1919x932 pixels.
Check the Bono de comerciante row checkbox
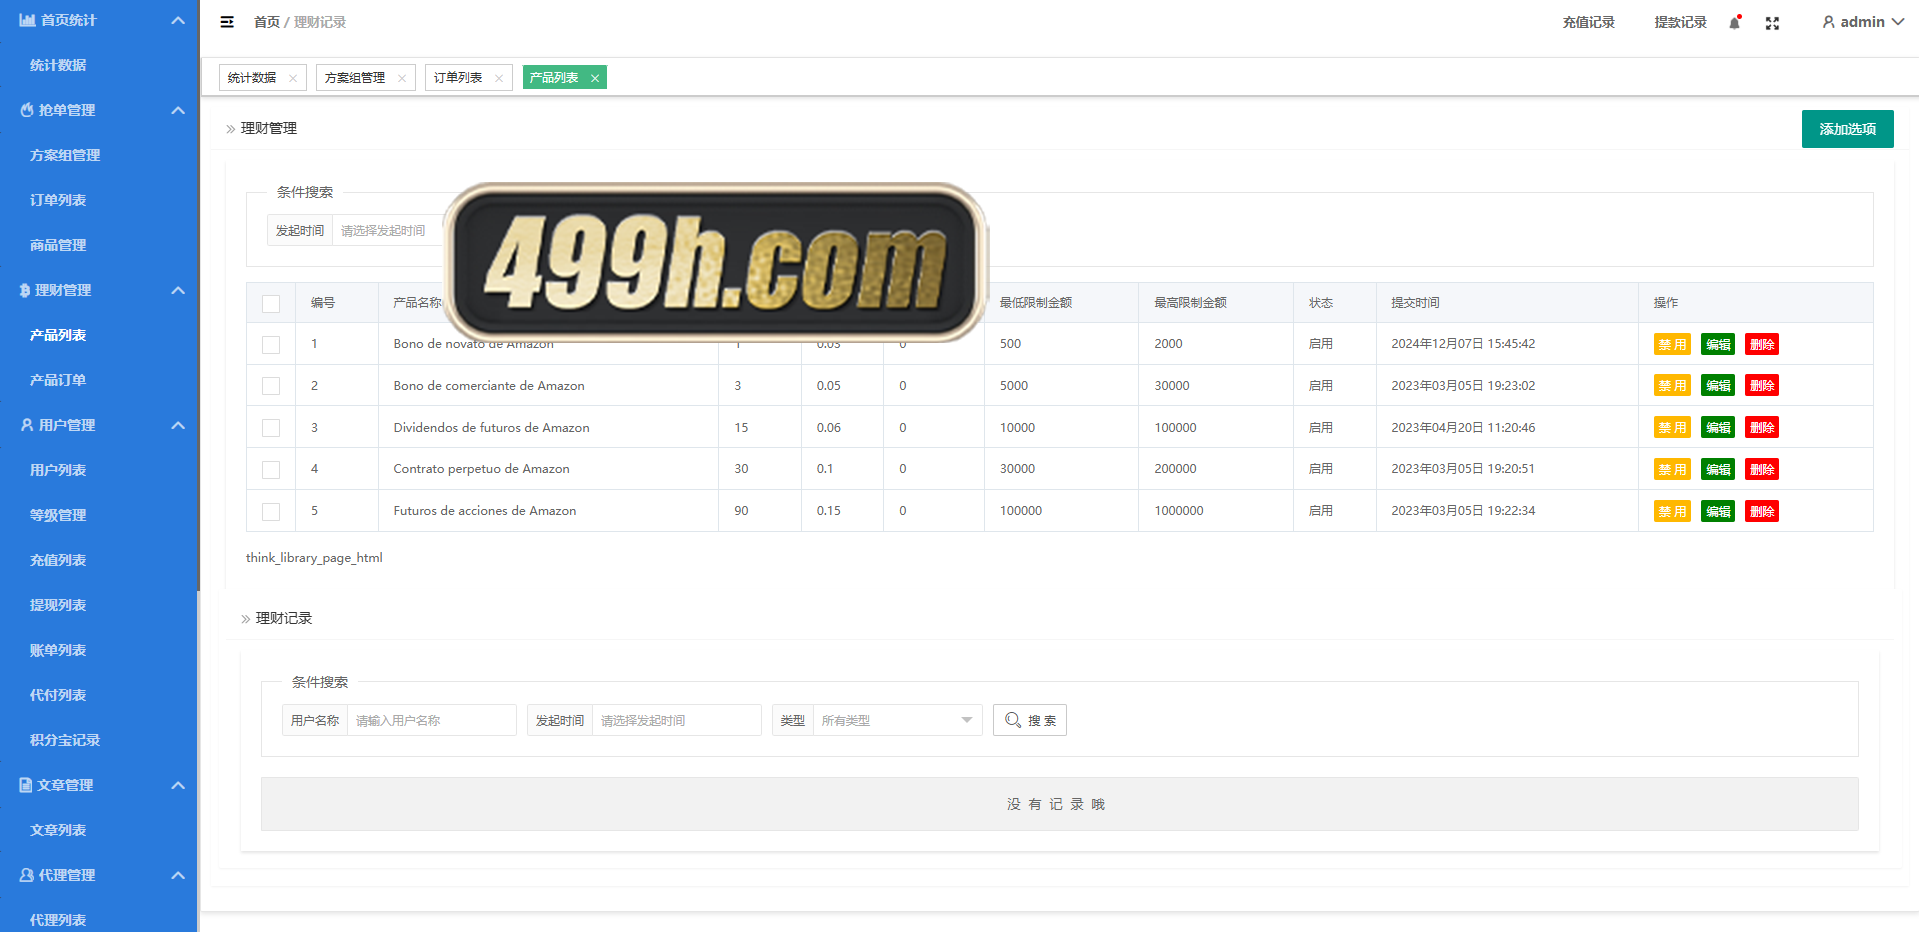coord(271,386)
